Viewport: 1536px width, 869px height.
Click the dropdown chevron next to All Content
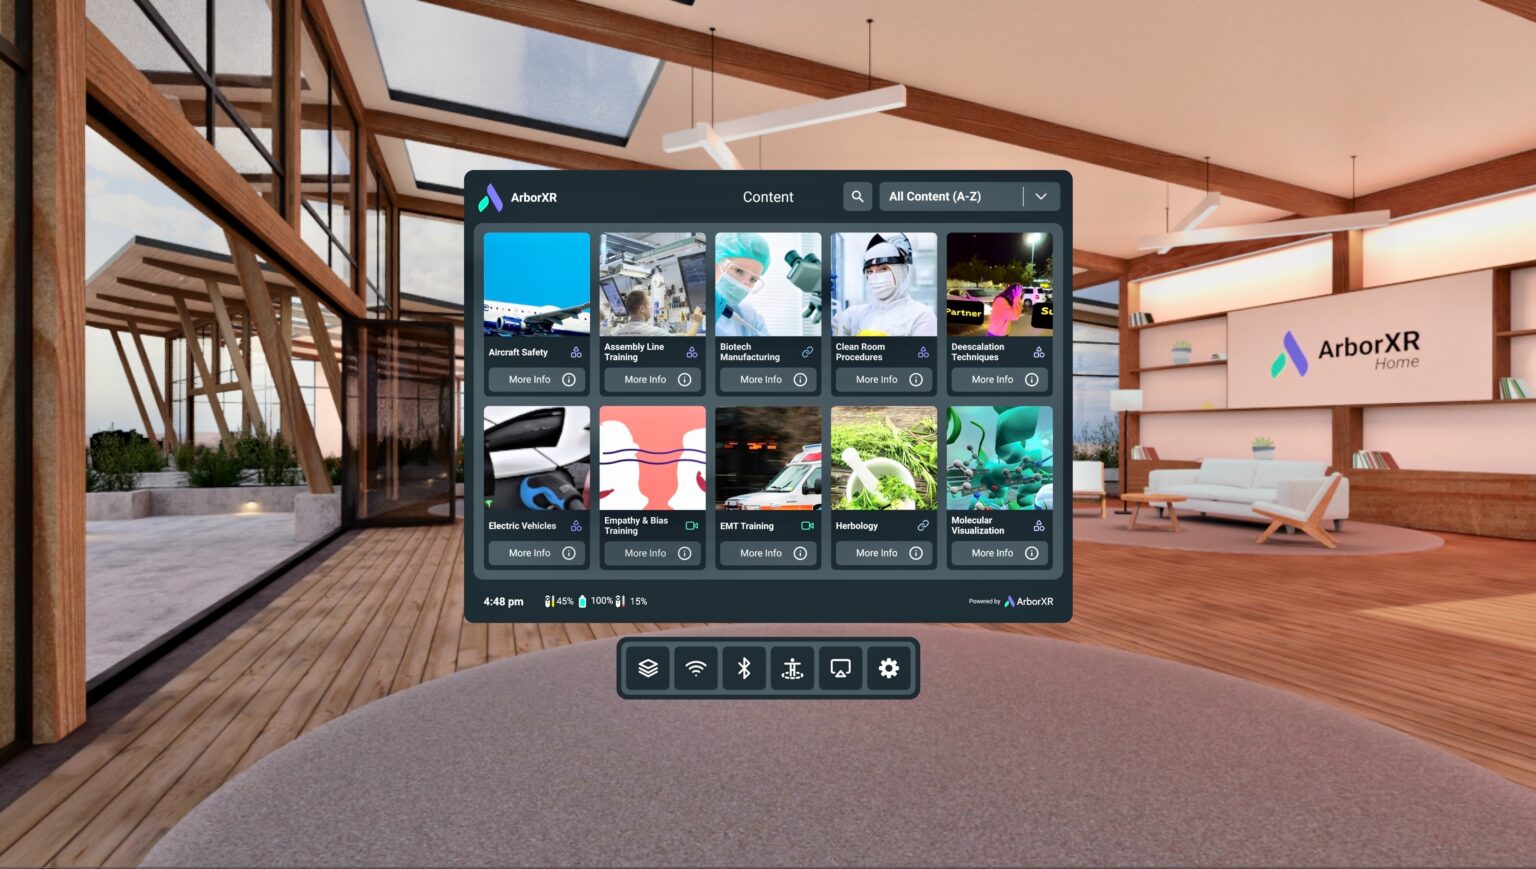[1040, 196]
